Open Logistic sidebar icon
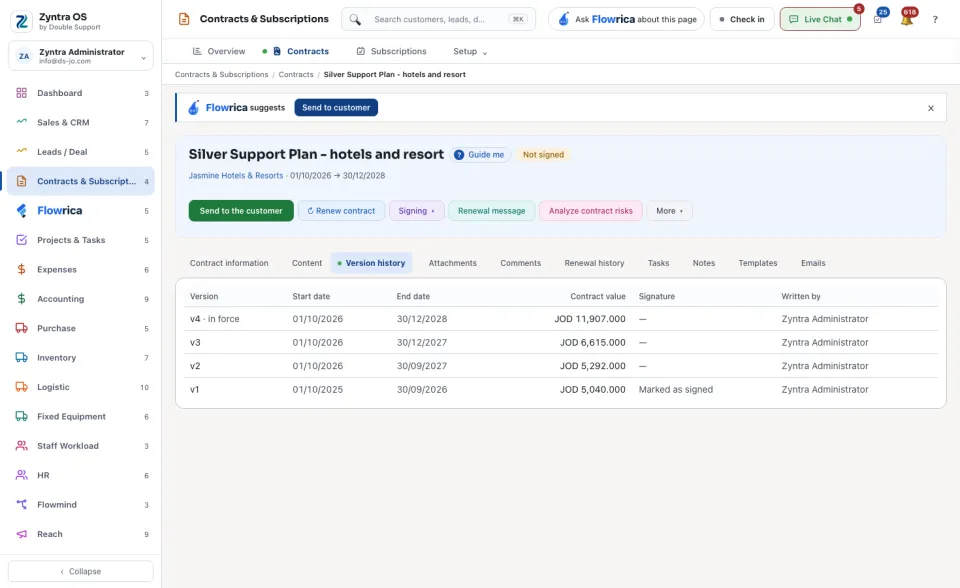 21,387
